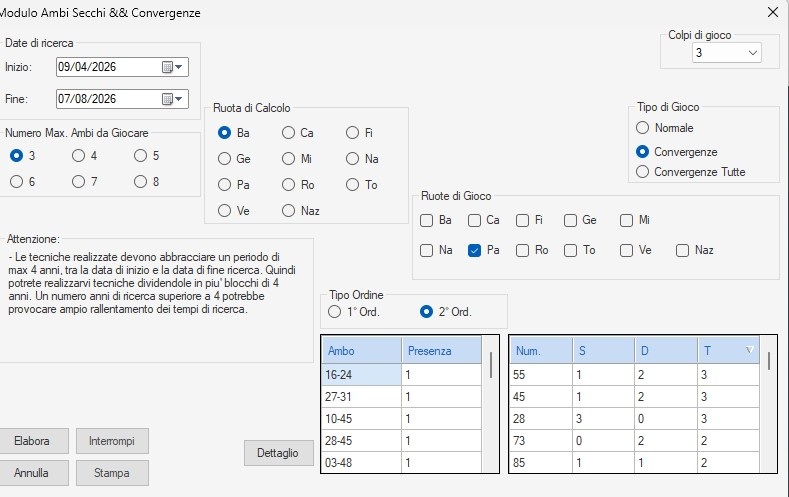The image size is (789, 497).
Task: Select ambo row 16-24
Action: point(361,375)
